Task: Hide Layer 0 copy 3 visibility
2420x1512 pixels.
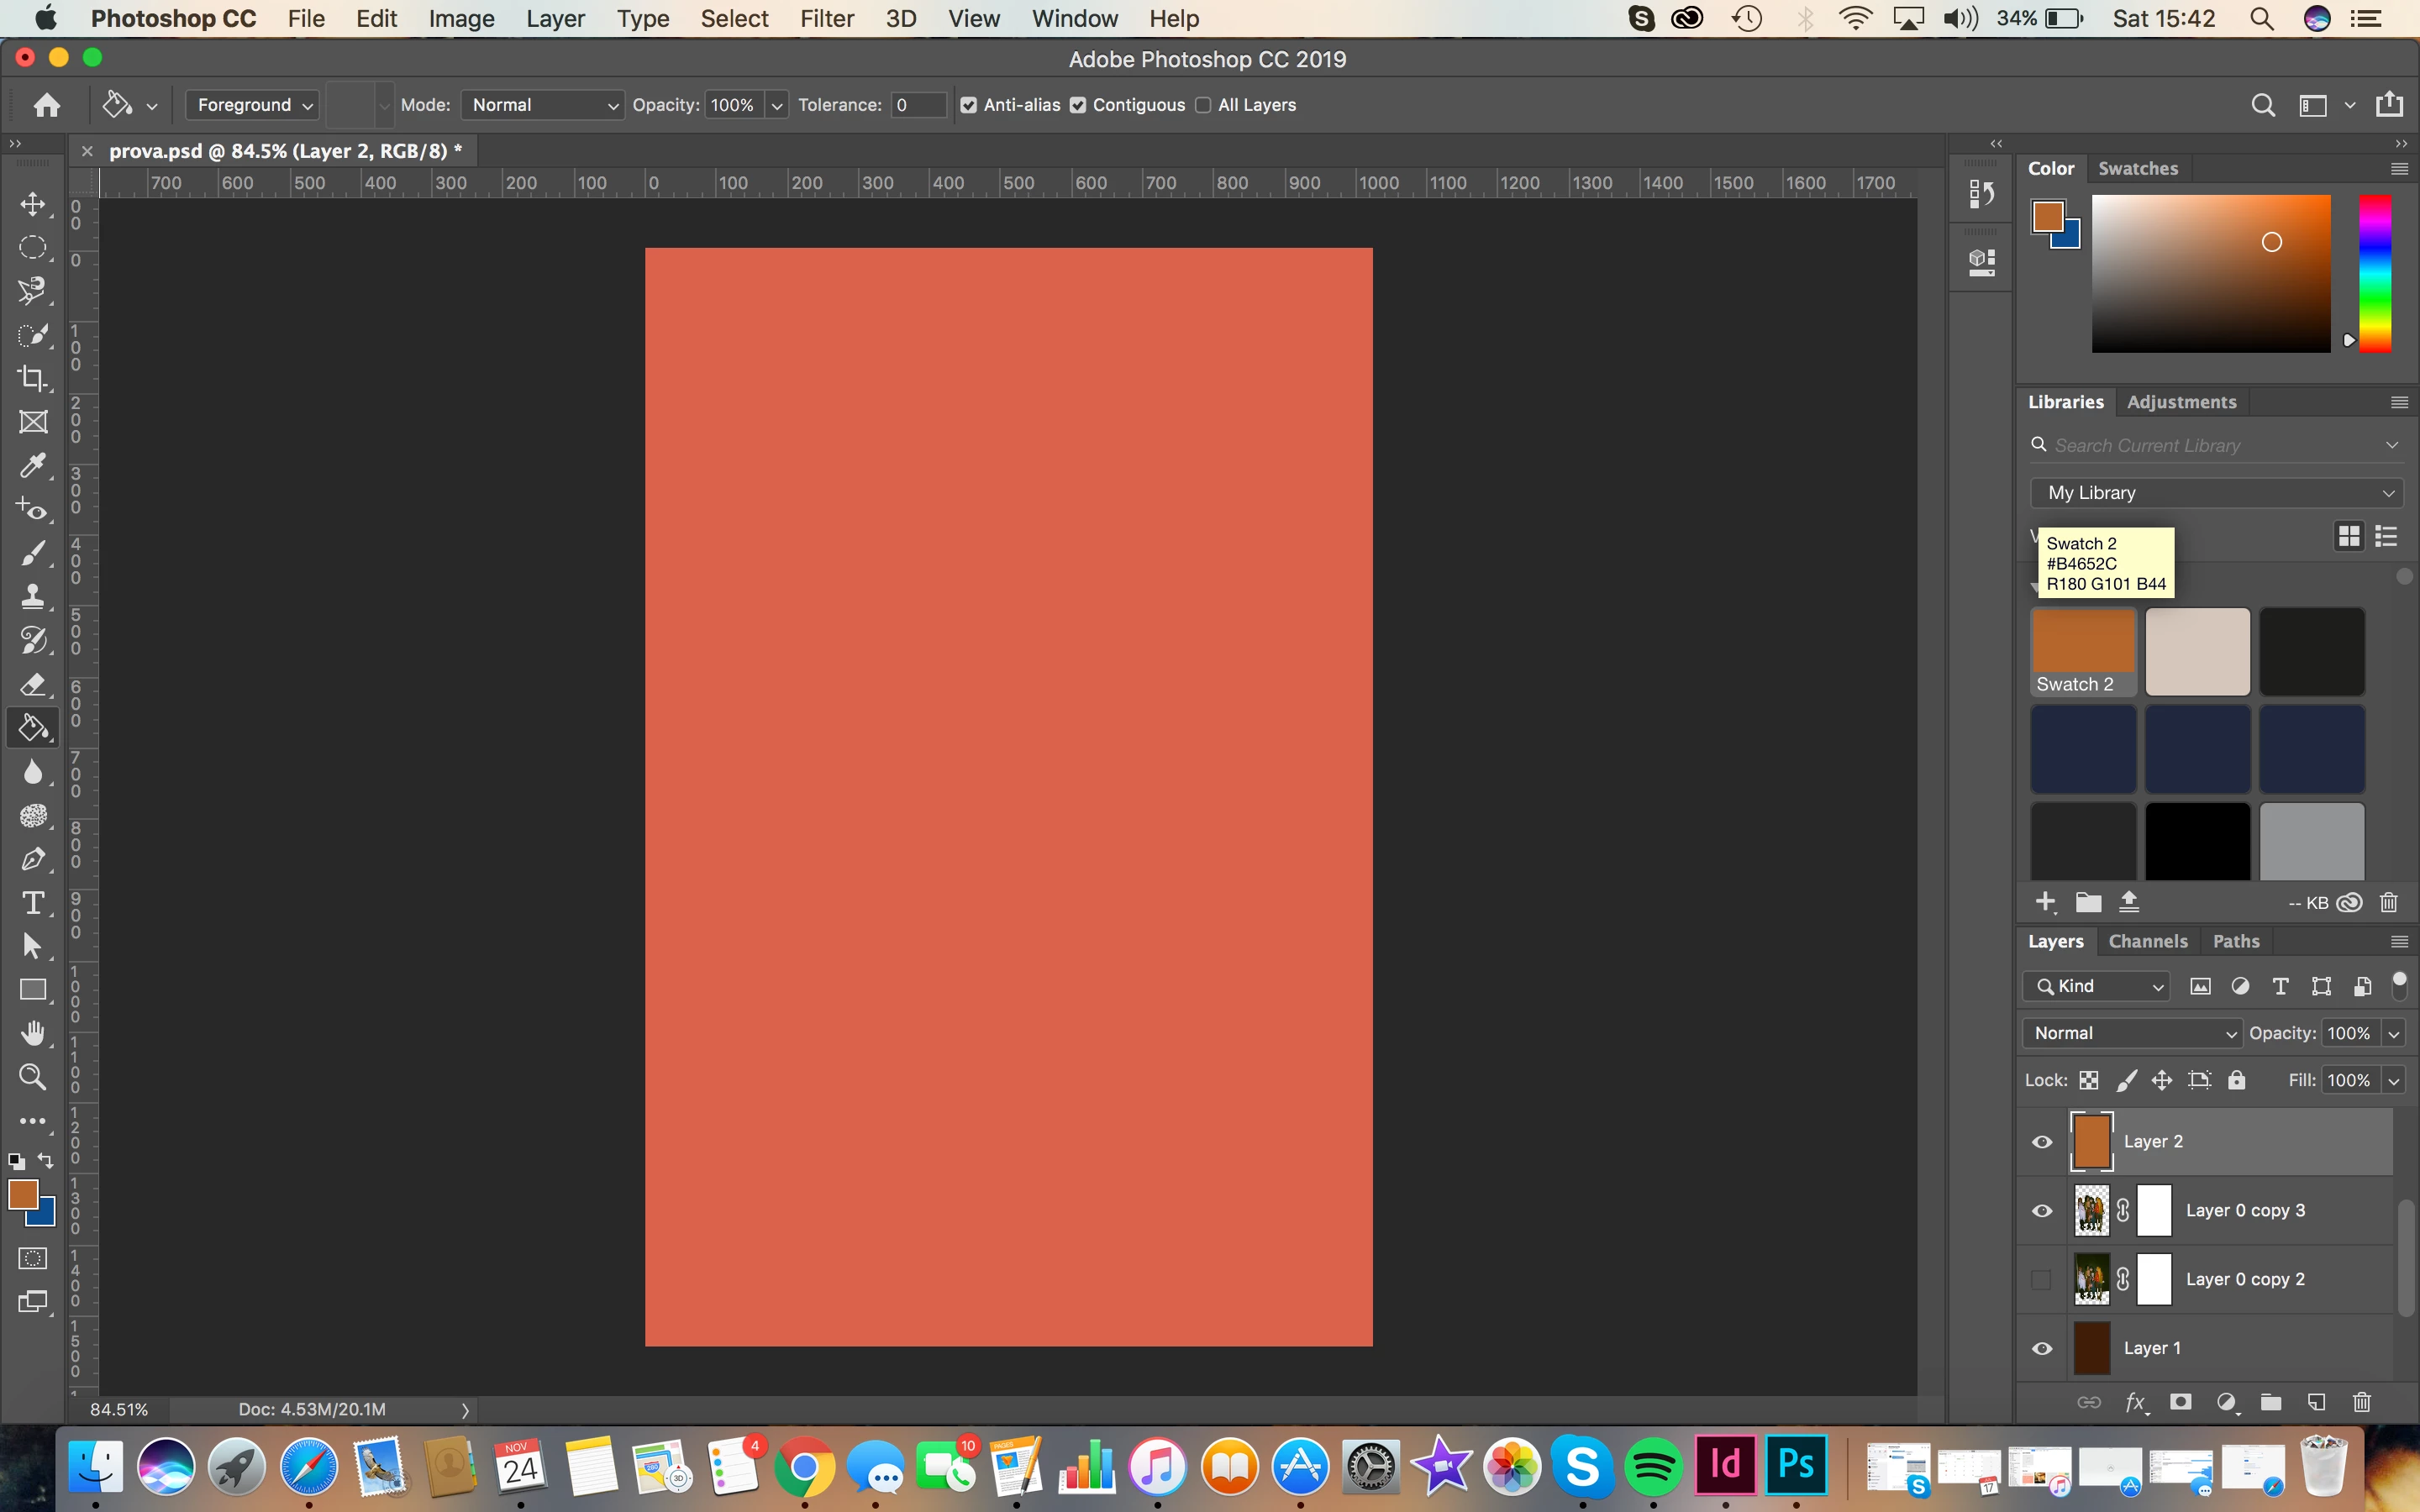Action: tap(2042, 1211)
